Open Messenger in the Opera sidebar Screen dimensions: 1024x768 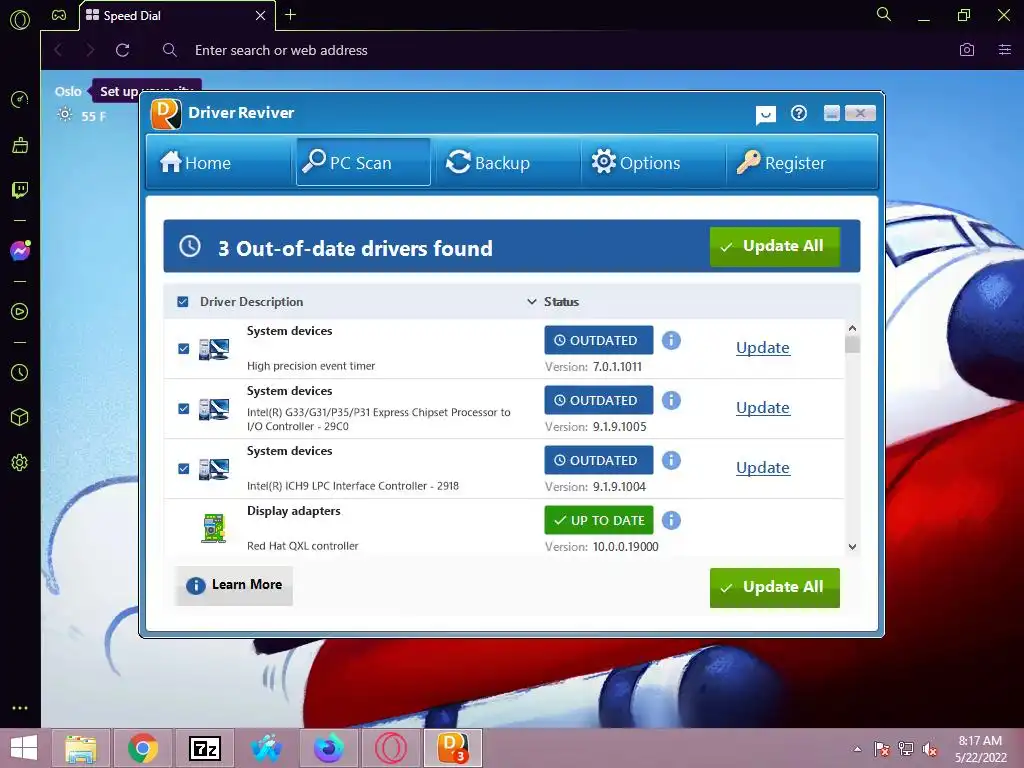[20, 251]
